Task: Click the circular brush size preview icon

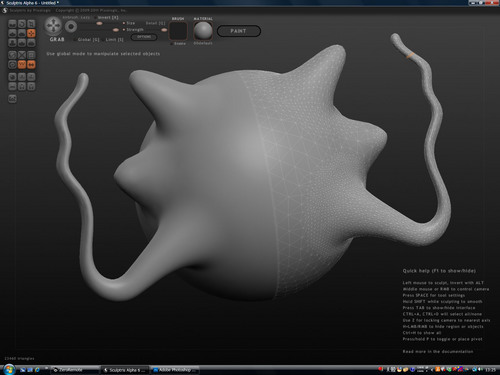Action: tap(71, 27)
